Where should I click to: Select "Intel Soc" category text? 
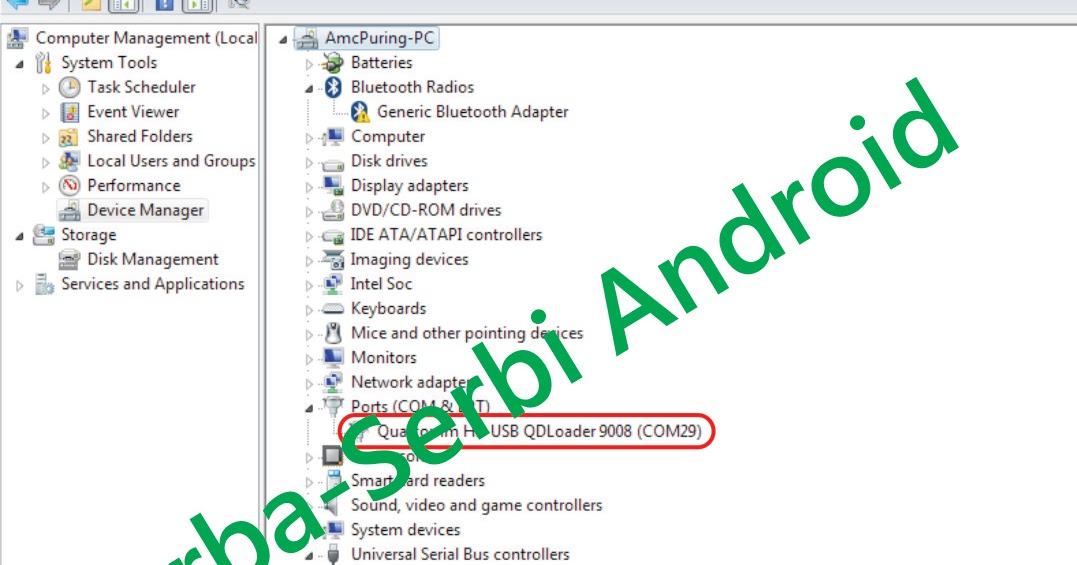381,284
